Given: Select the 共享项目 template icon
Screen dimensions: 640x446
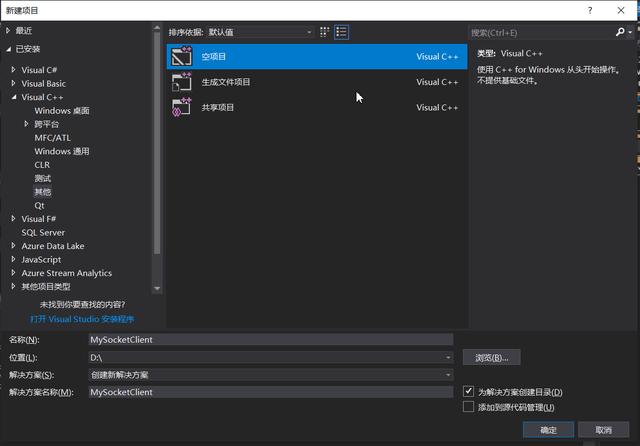Looking at the screenshot, I should pyautogui.click(x=181, y=107).
